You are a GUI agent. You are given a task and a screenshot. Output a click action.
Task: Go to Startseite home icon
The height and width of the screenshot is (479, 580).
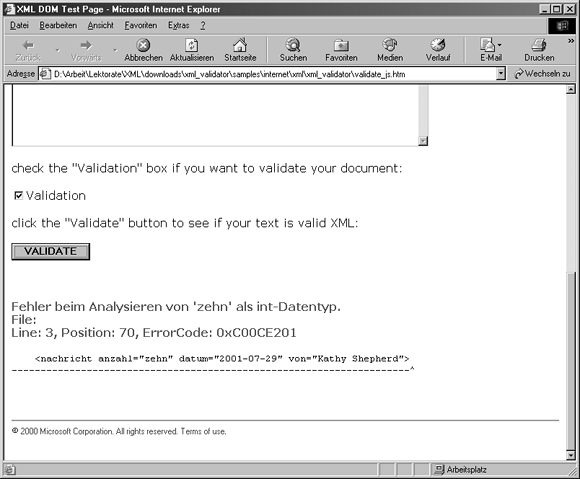click(x=240, y=45)
